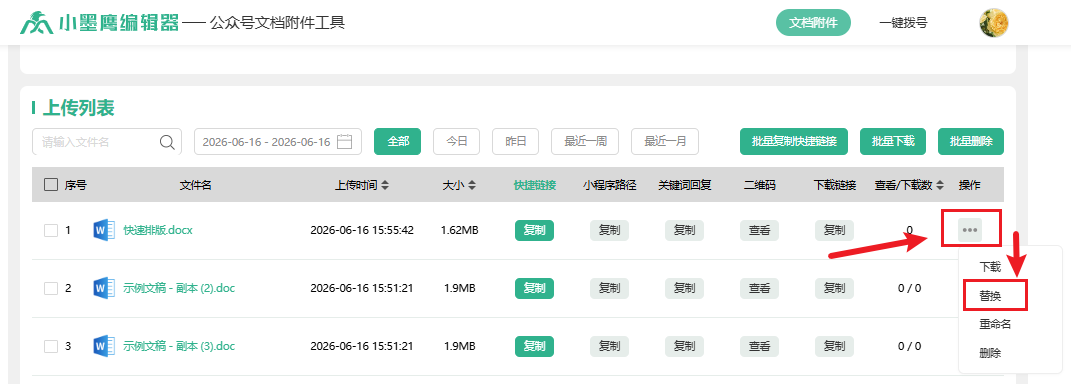Open the 示例文稿 - 副本 (3).doc file link
This screenshot has height=384, width=1071.
point(179,346)
